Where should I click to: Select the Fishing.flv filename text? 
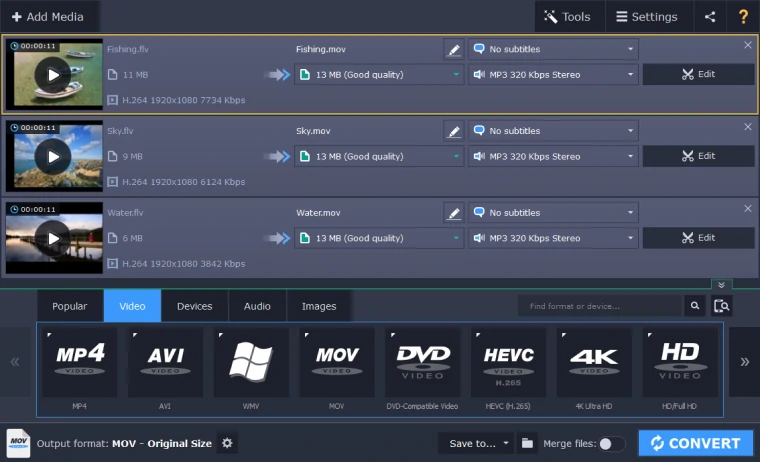(128, 49)
